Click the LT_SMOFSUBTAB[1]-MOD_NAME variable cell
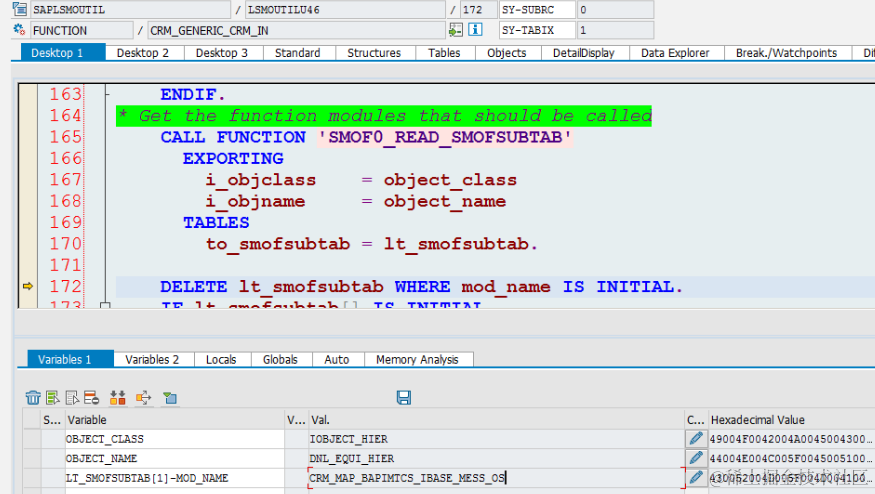The width and height of the screenshot is (875, 494). coord(174,478)
